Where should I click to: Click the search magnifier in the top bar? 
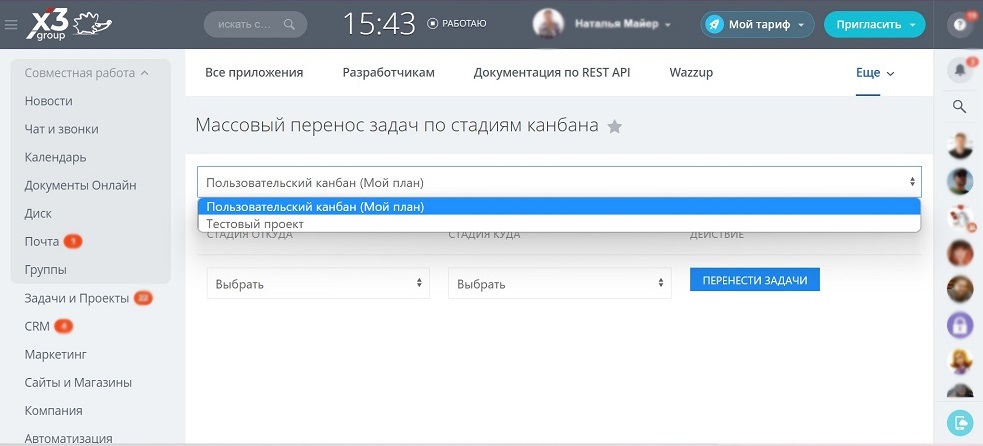tap(289, 24)
